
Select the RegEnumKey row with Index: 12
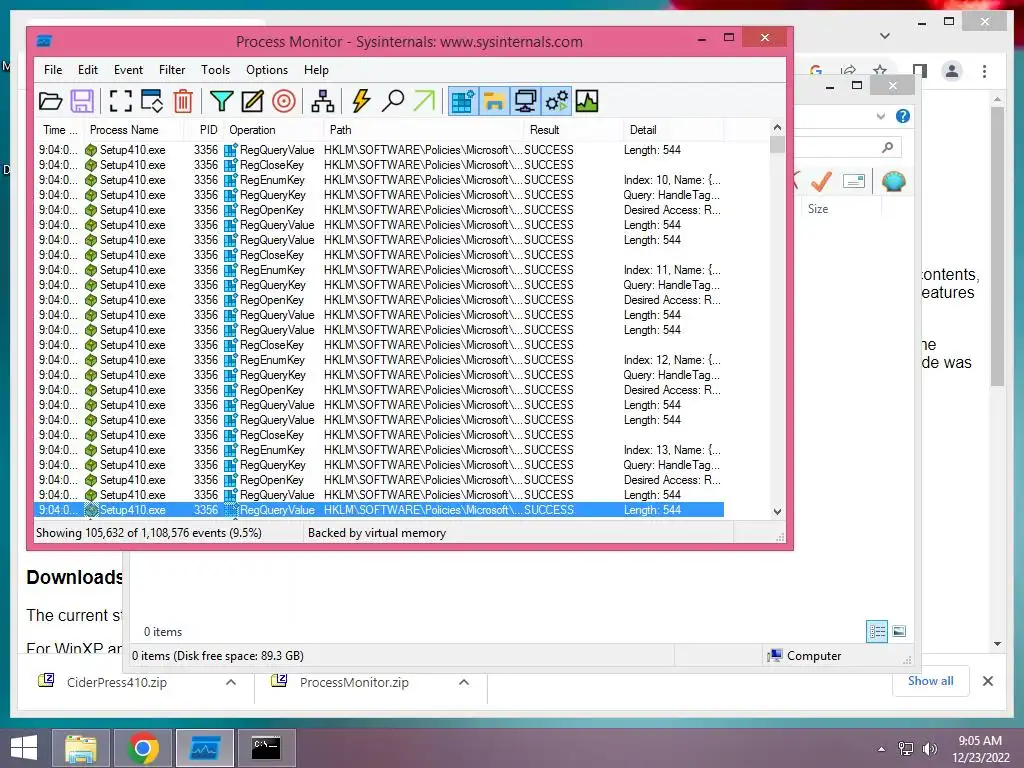tap(379, 360)
